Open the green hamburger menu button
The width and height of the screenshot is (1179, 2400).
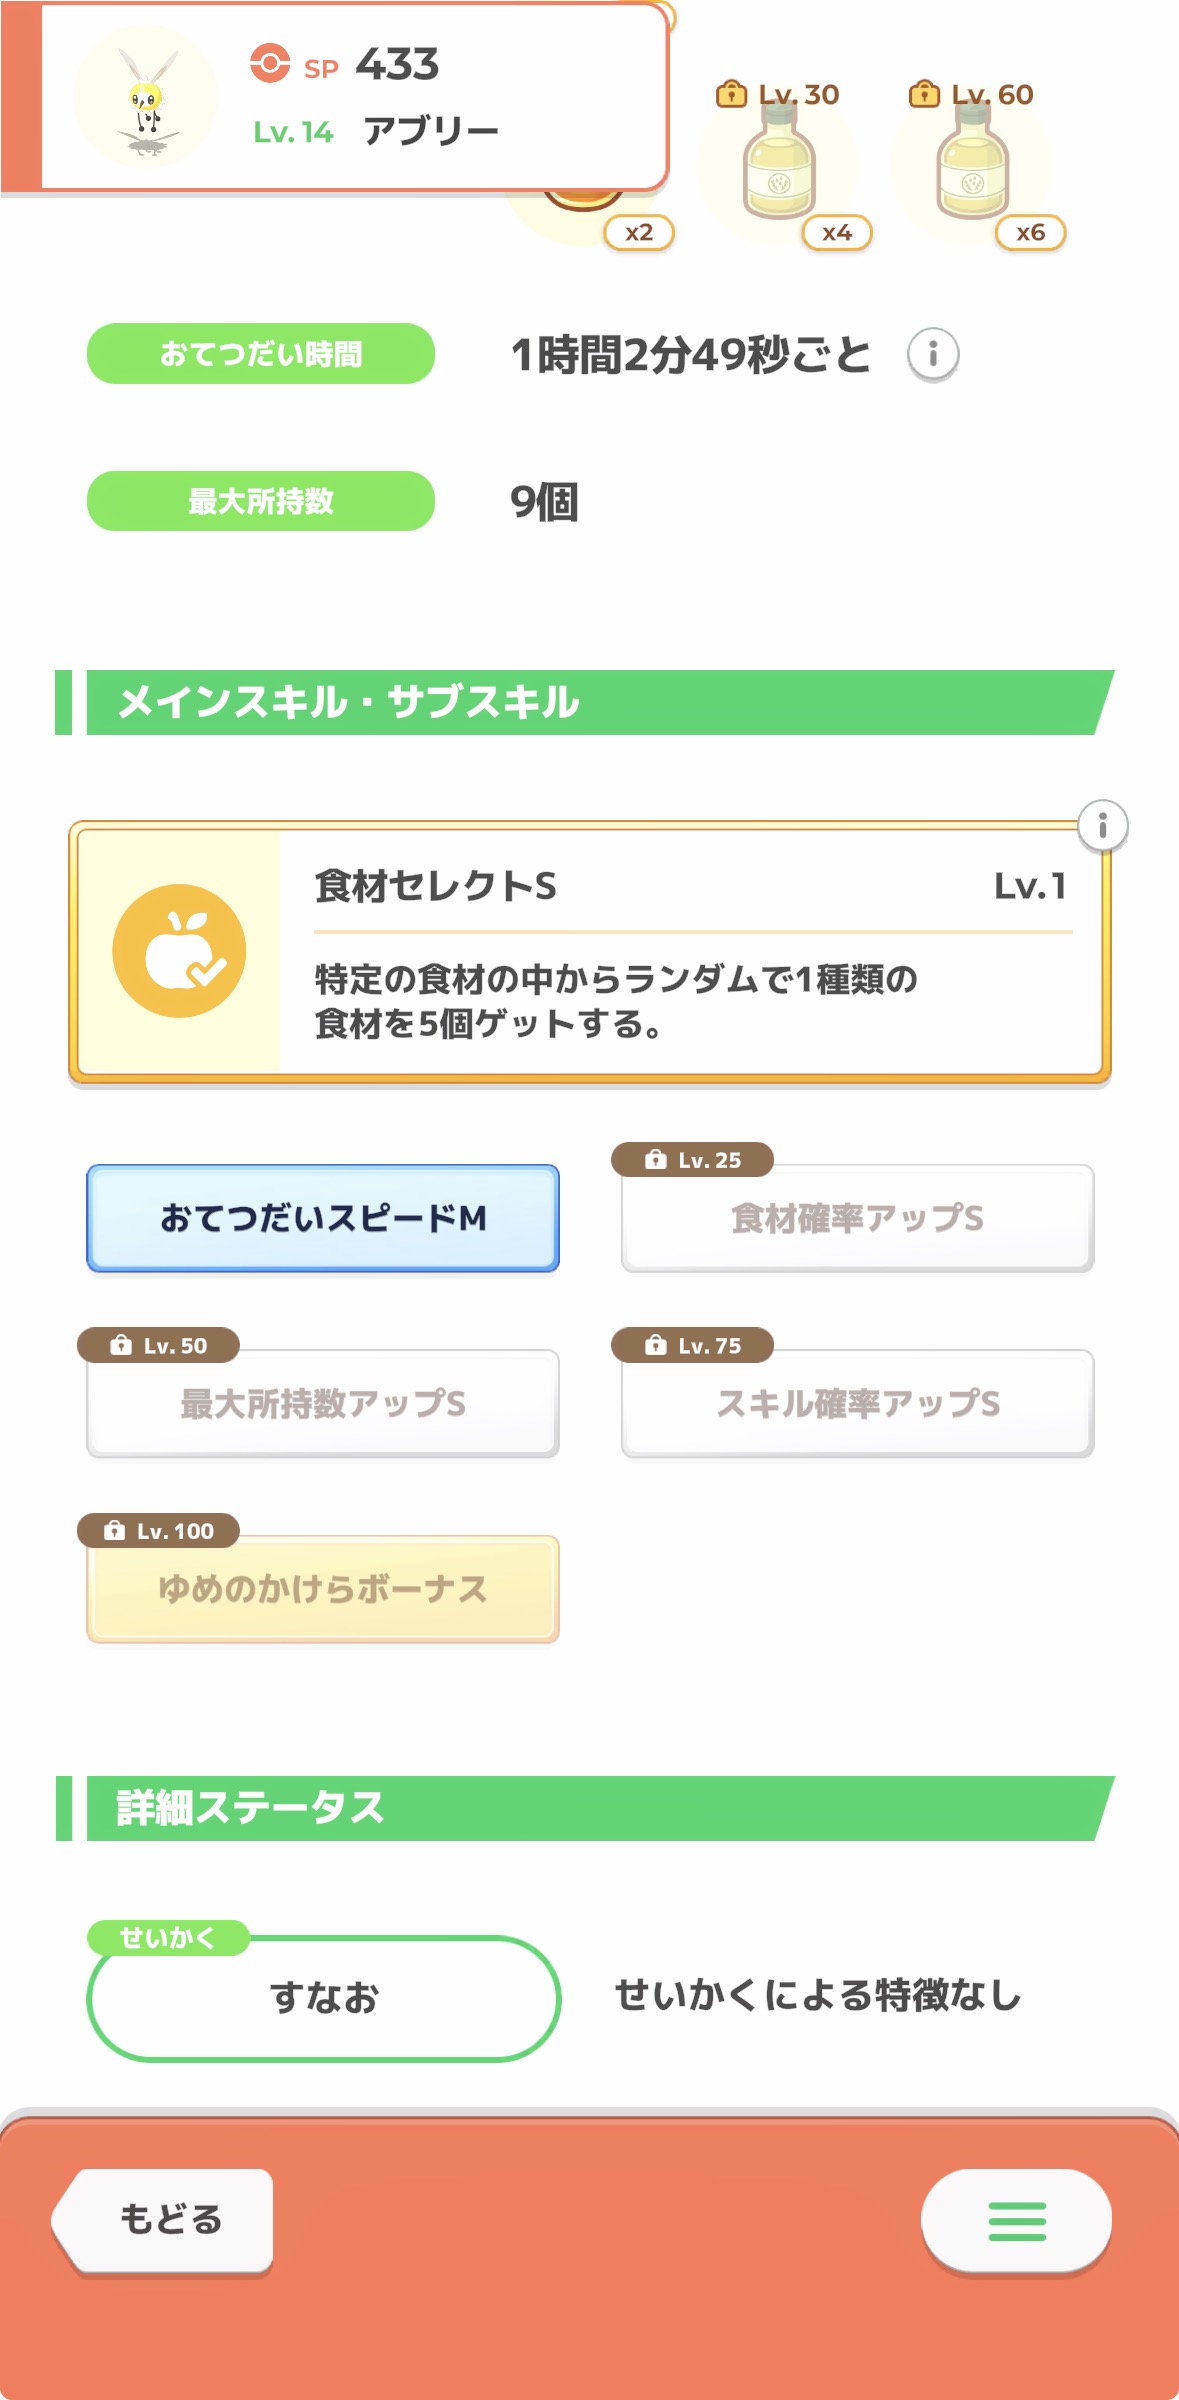point(1016,2220)
